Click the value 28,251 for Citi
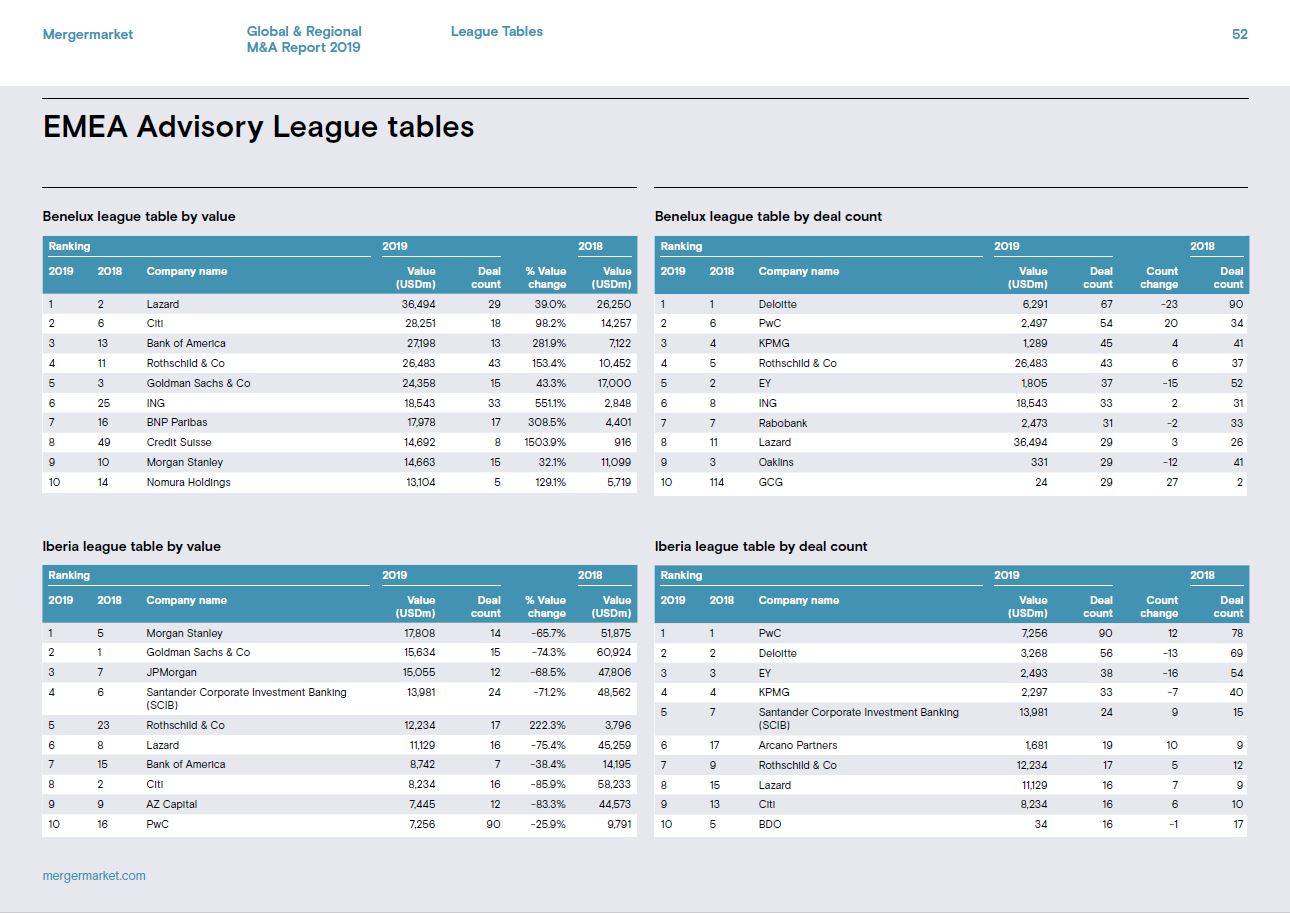 coord(419,323)
